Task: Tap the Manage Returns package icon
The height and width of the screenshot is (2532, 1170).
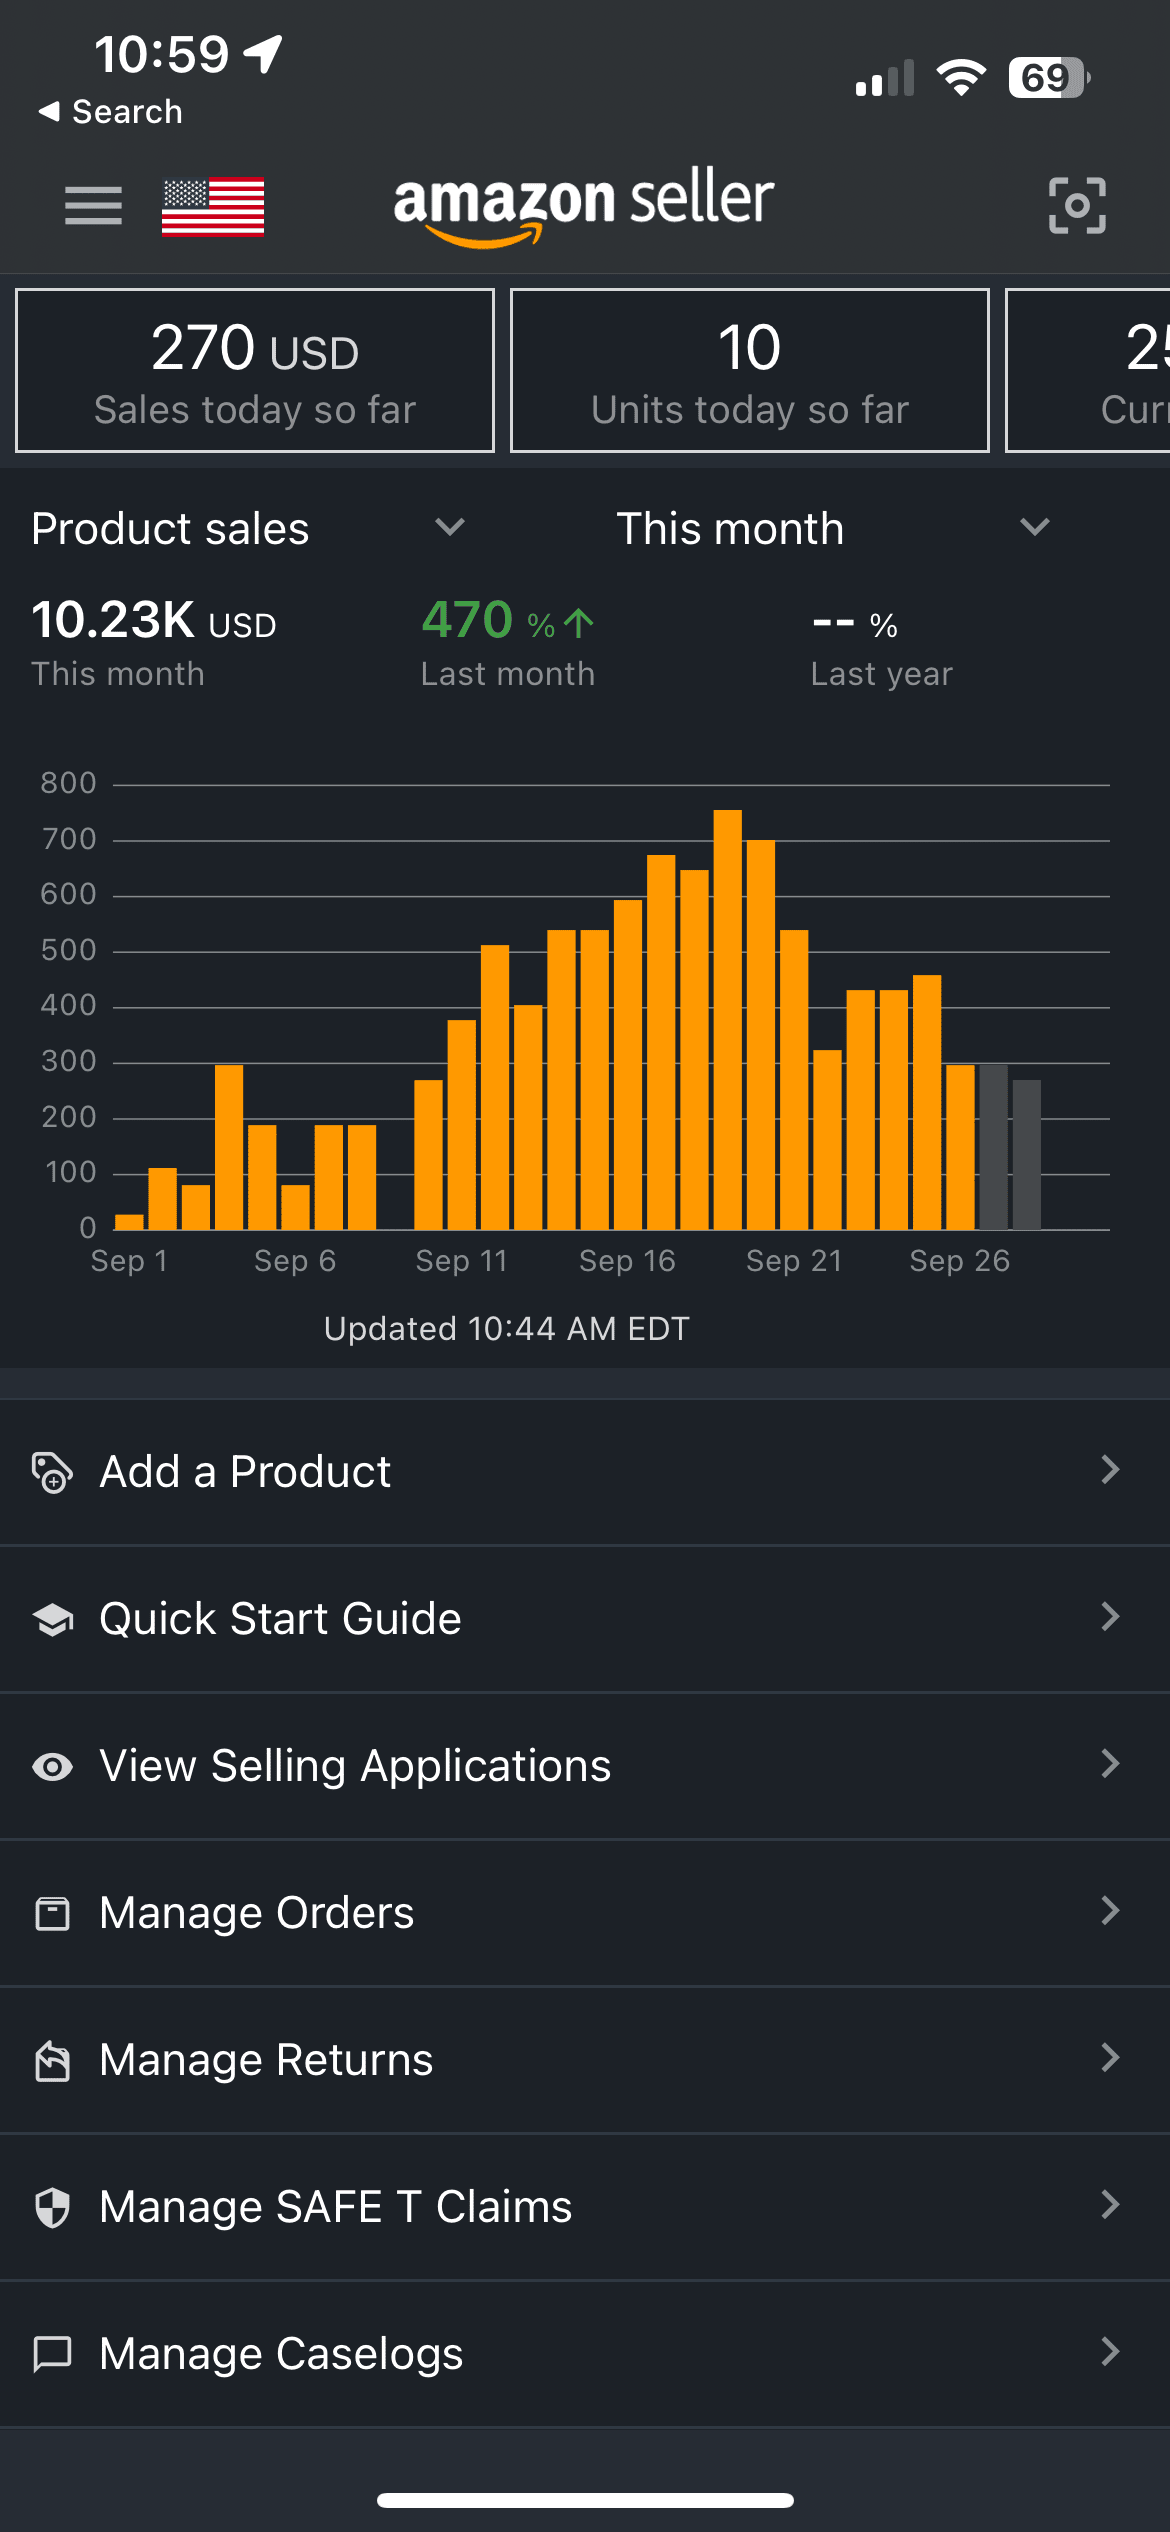Action: tap(52, 2060)
